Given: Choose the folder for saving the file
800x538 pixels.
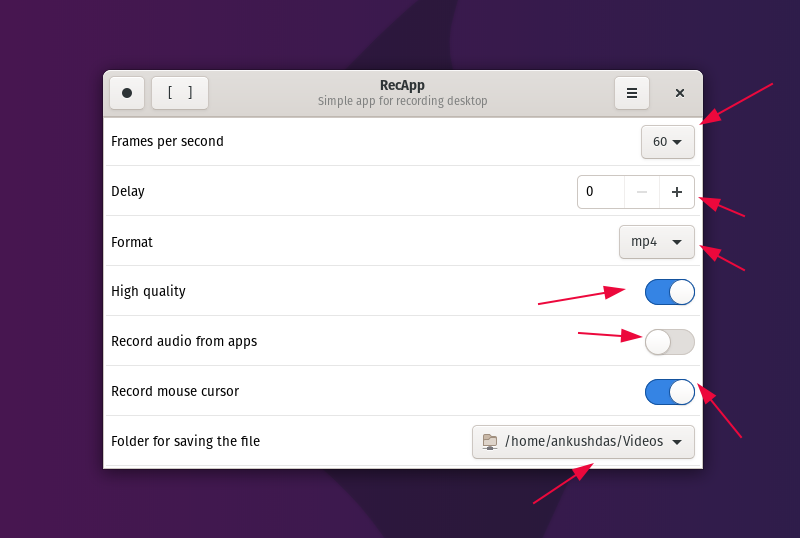Looking at the screenshot, I should (583, 442).
